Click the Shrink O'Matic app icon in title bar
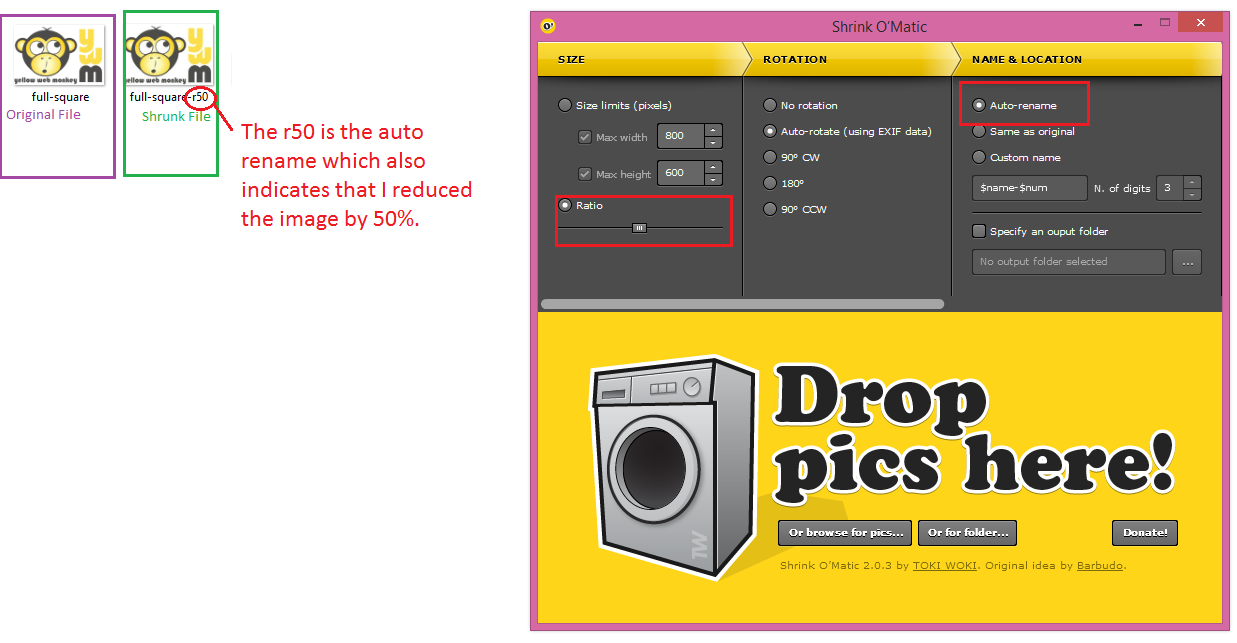The height and width of the screenshot is (643, 1237). point(548,26)
